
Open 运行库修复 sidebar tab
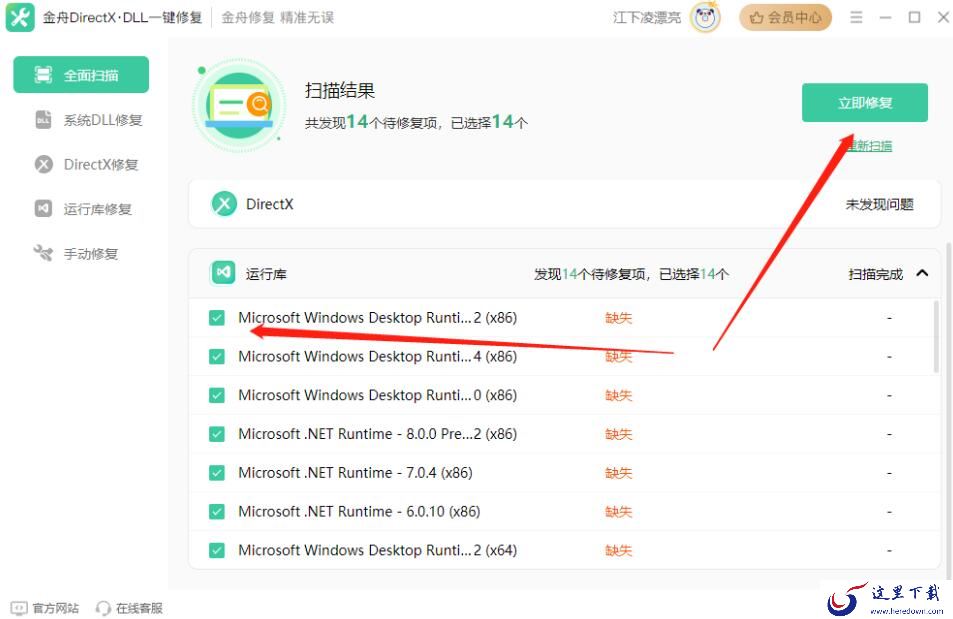(83, 209)
